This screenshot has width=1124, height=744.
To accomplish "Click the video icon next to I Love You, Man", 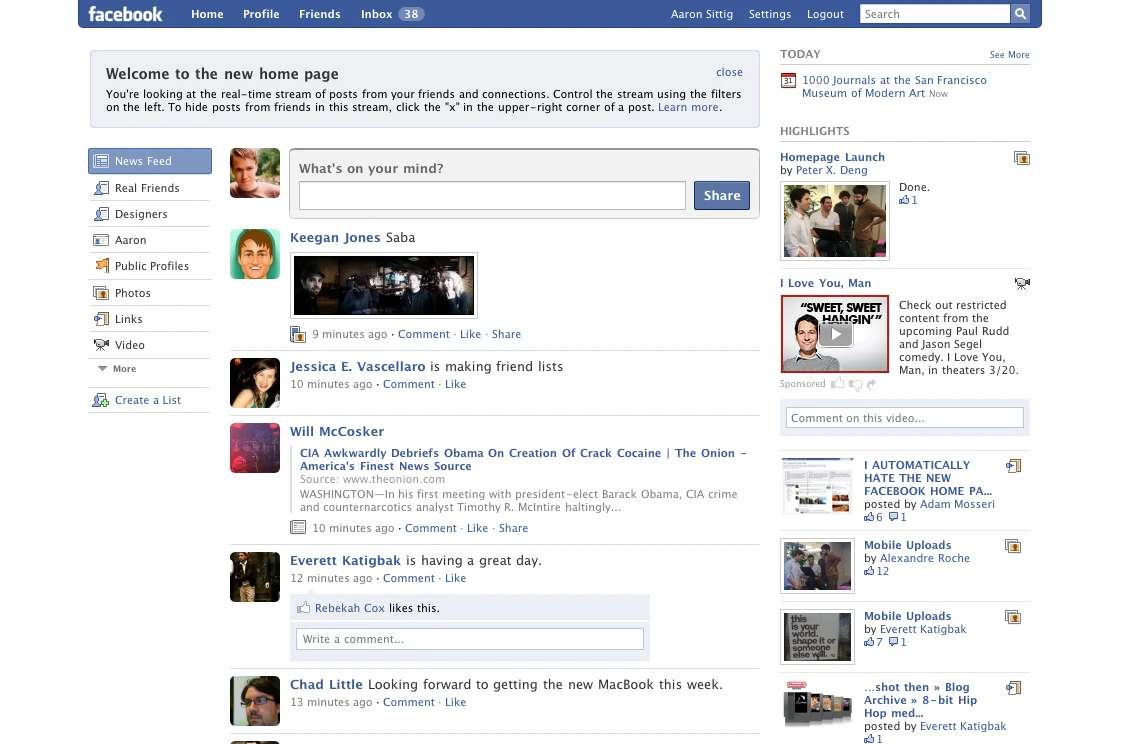I will 1022,284.
